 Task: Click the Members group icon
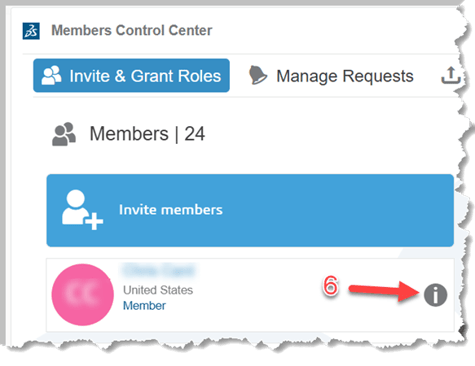click(x=64, y=134)
